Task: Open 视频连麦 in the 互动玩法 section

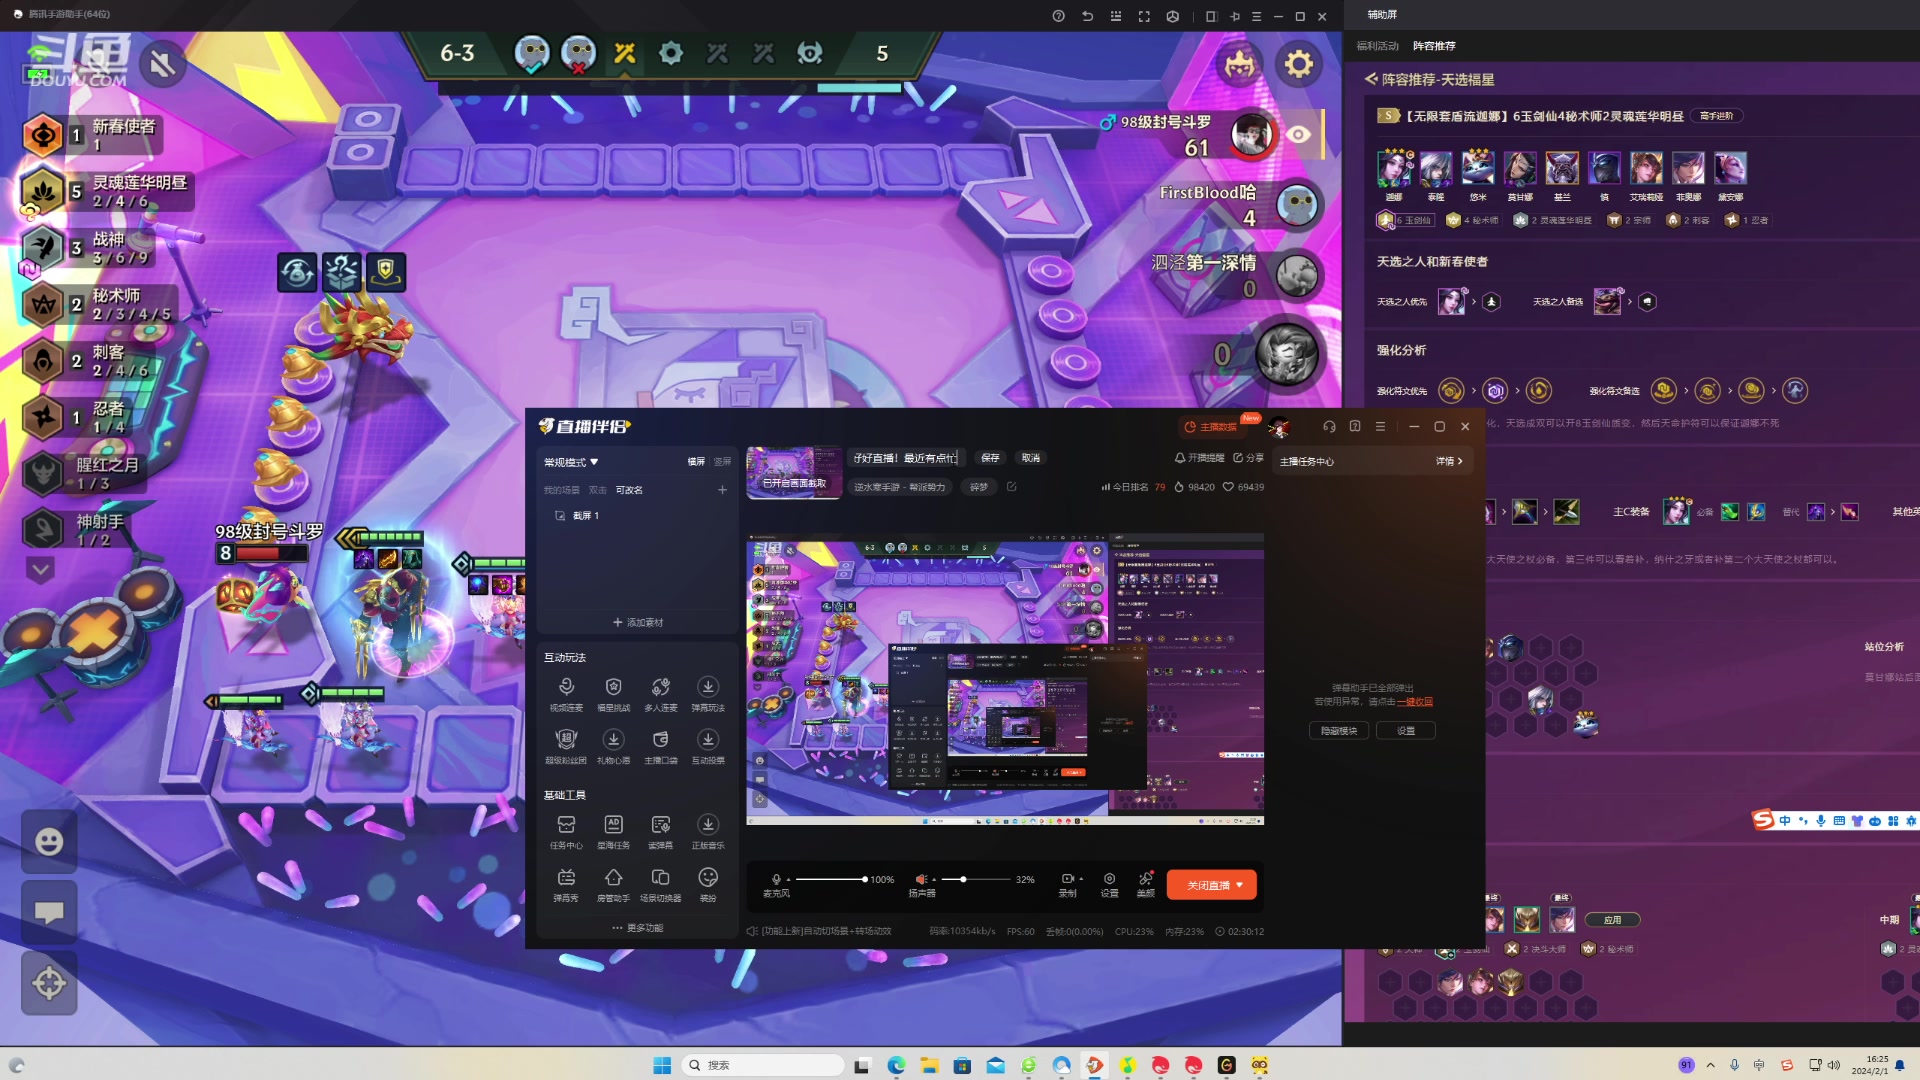Action: coord(566,693)
